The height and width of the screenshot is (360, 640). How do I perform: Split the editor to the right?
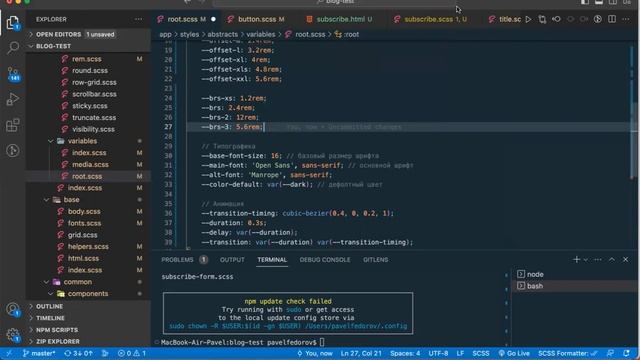(x=612, y=19)
